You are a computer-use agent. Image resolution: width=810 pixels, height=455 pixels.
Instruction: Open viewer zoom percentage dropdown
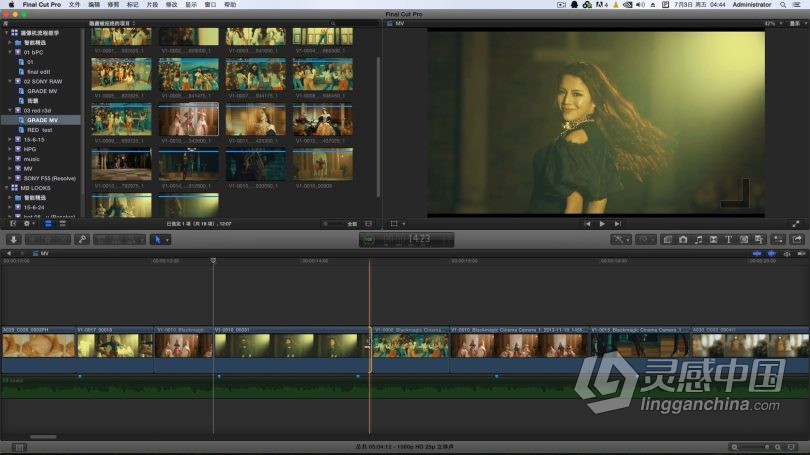pos(773,23)
